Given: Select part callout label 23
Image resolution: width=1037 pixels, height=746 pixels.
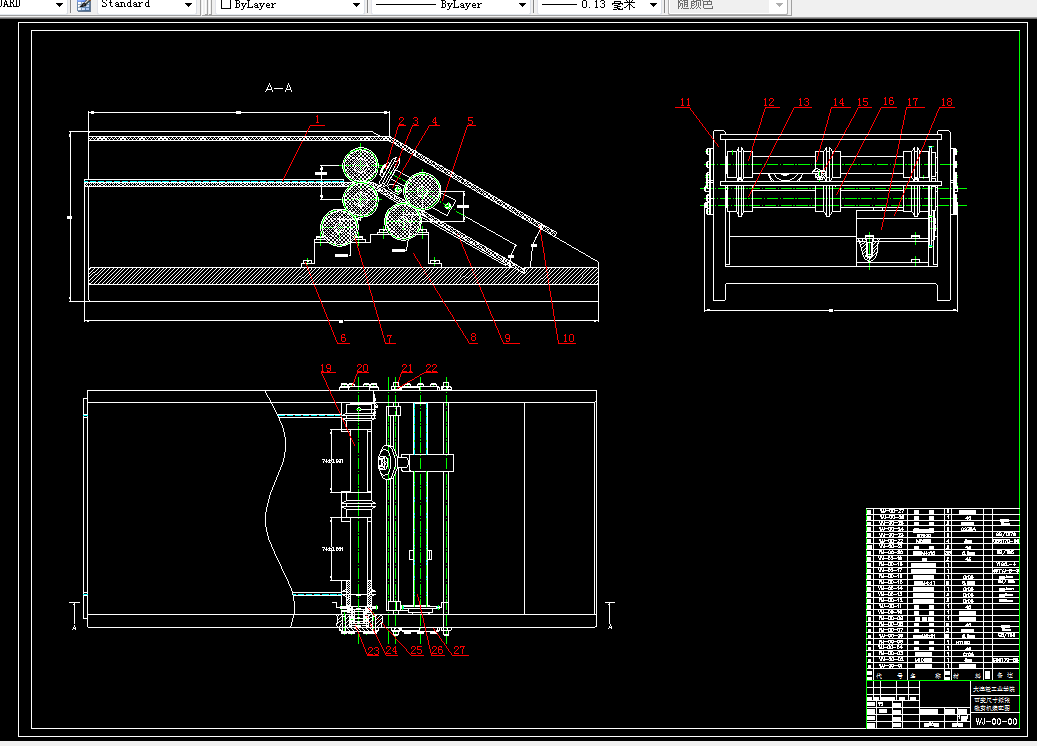Looking at the screenshot, I should (374, 651).
